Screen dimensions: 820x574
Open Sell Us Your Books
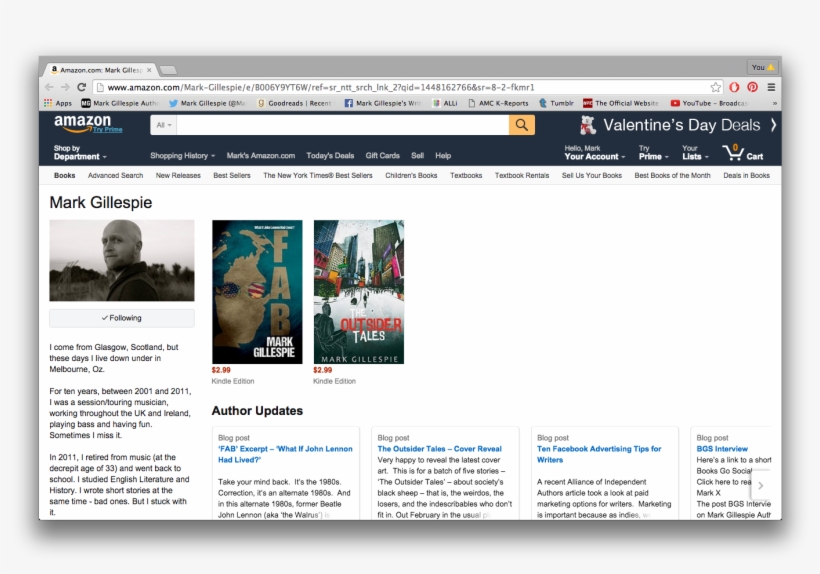tap(591, 176)
